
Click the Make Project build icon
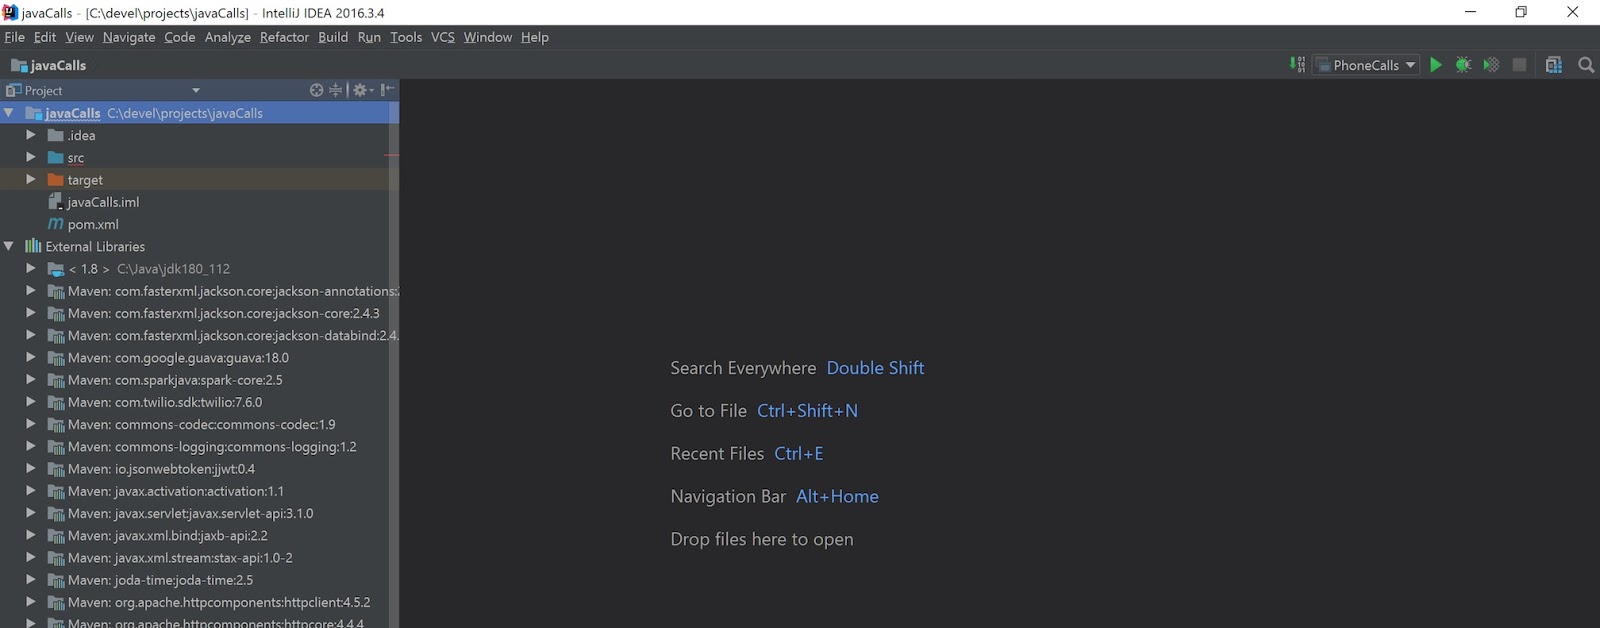coord(1297,65)
